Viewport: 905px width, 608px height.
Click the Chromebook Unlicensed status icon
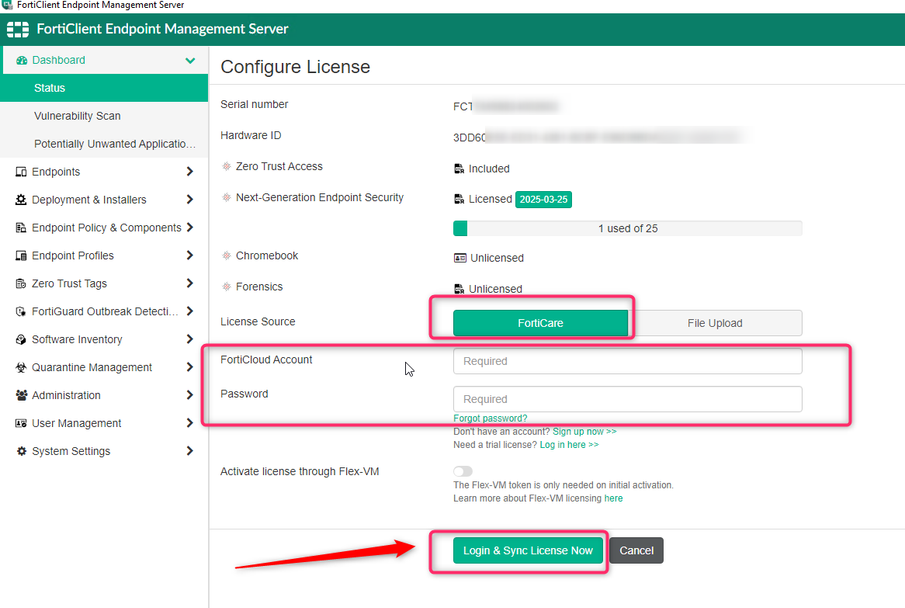[x=460, y=258]
